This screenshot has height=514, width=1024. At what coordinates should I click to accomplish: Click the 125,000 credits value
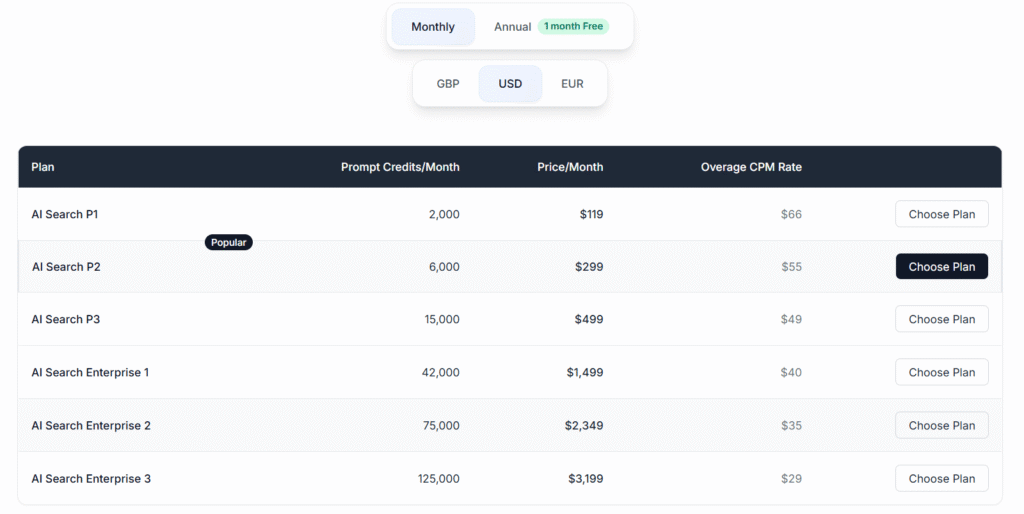point(439,479)
